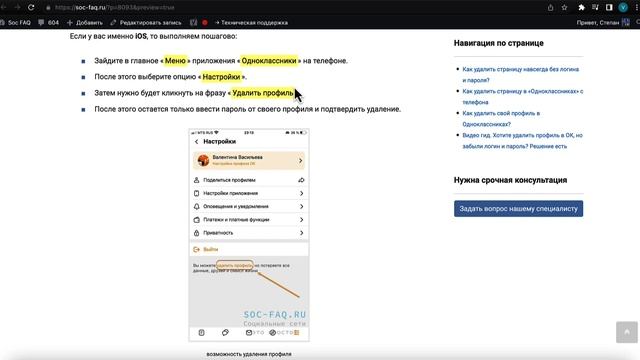Viewport: 640px width, 360px height.
Task: Click Добавить in the admin bar
Action: 85,23
